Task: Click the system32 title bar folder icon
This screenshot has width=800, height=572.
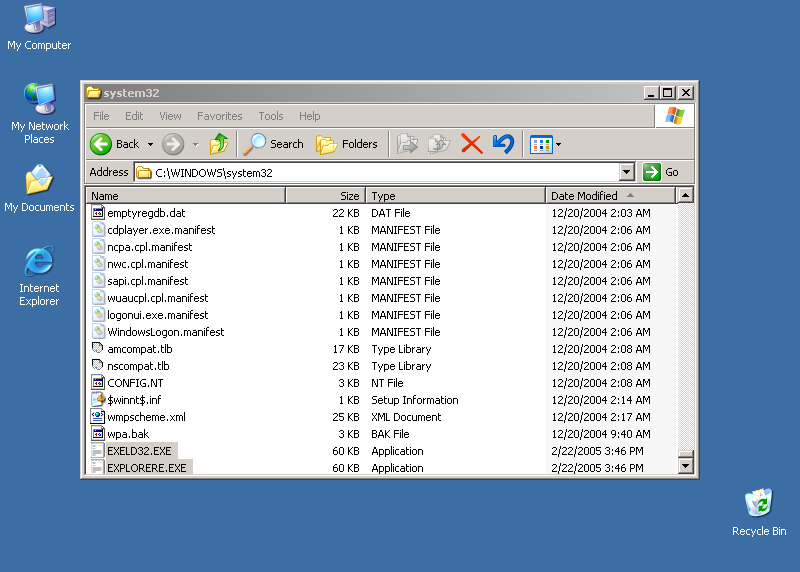Action: pos(93,93)
